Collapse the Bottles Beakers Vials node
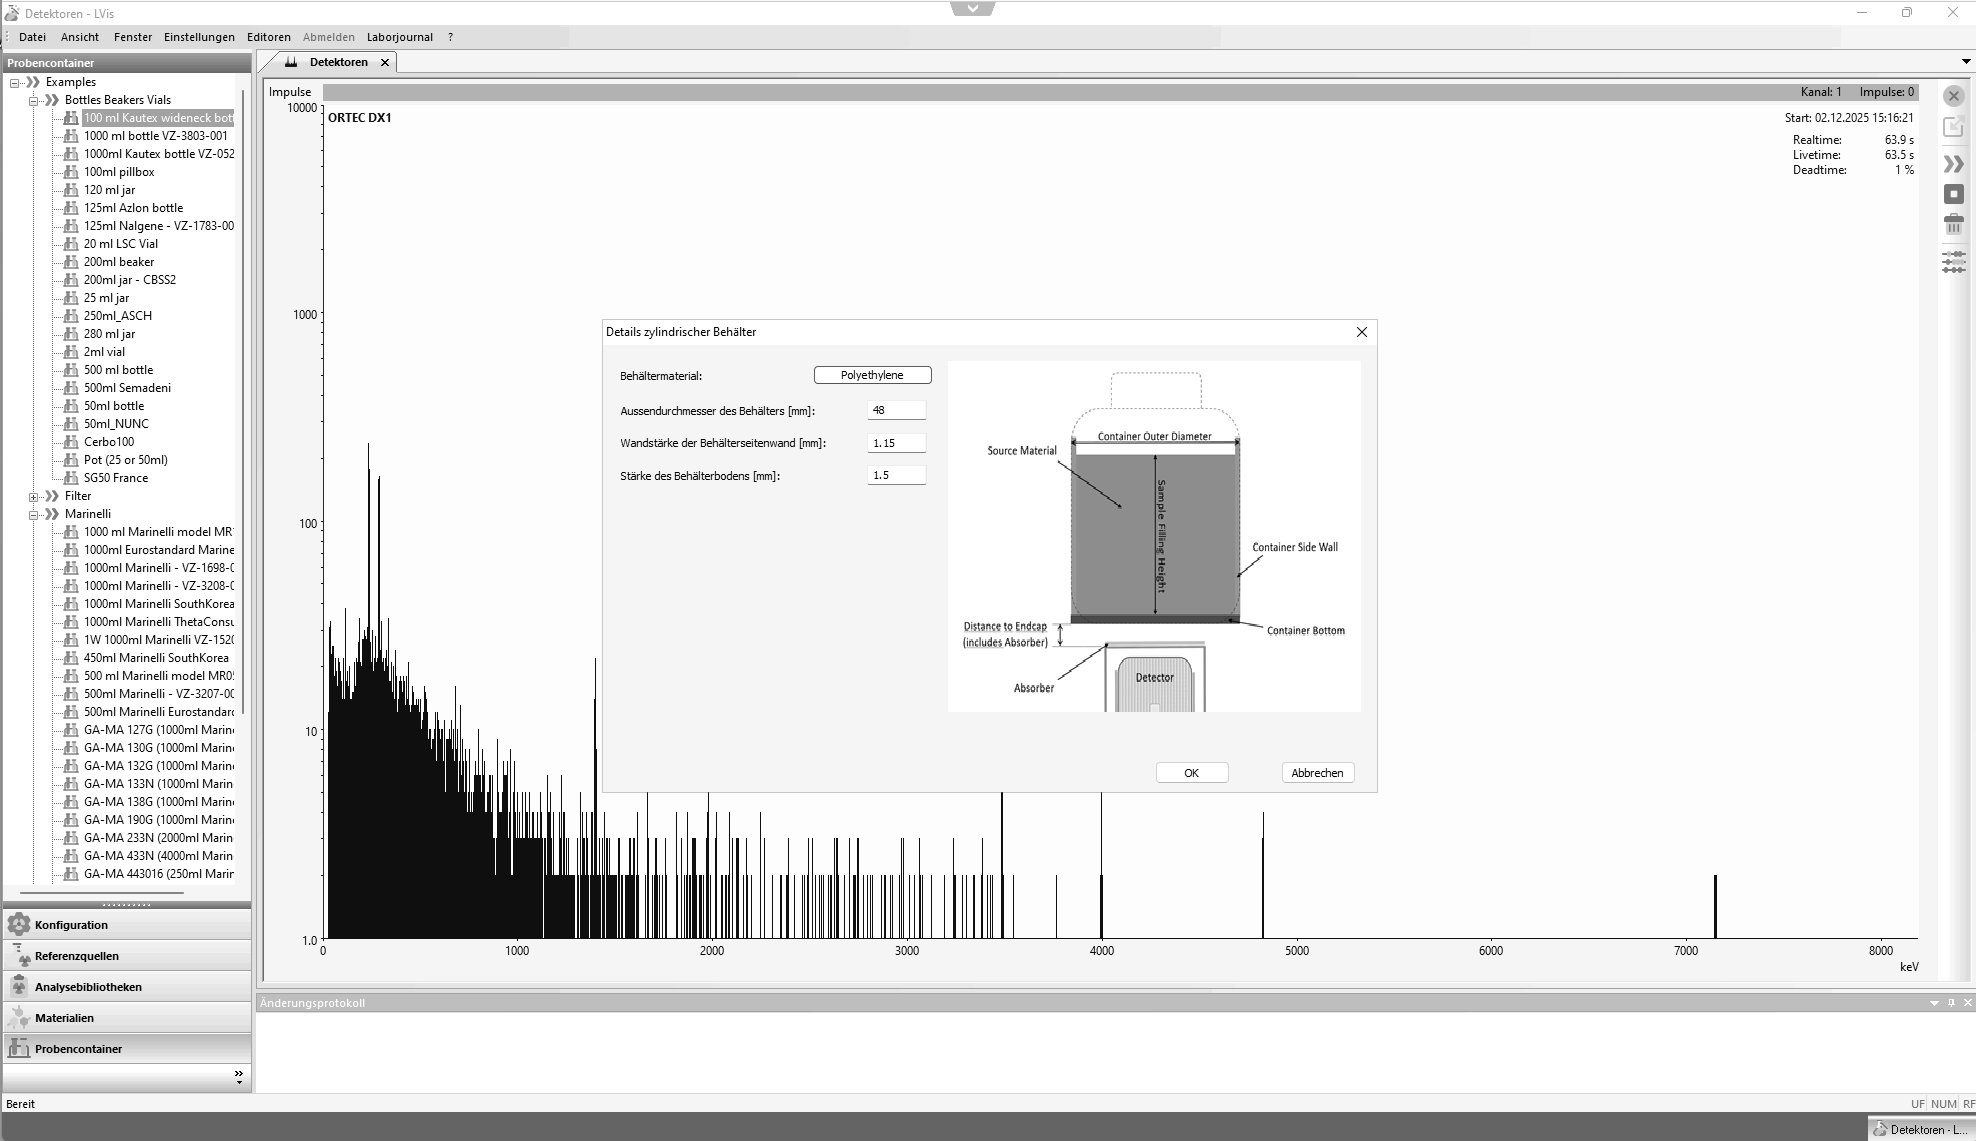This screenshot has height=1141, width=1976. point(33,101)
